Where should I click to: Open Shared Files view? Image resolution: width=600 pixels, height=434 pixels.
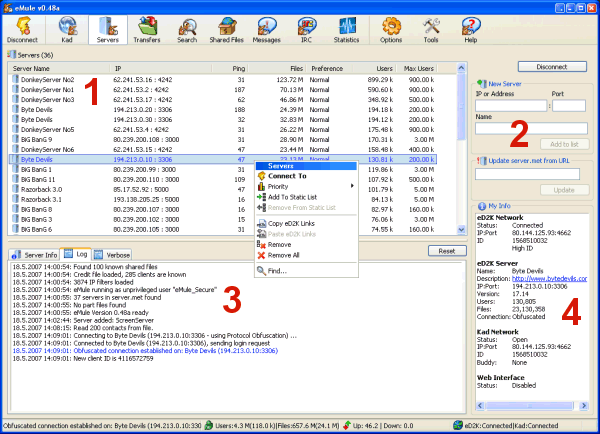click(227, 30)
